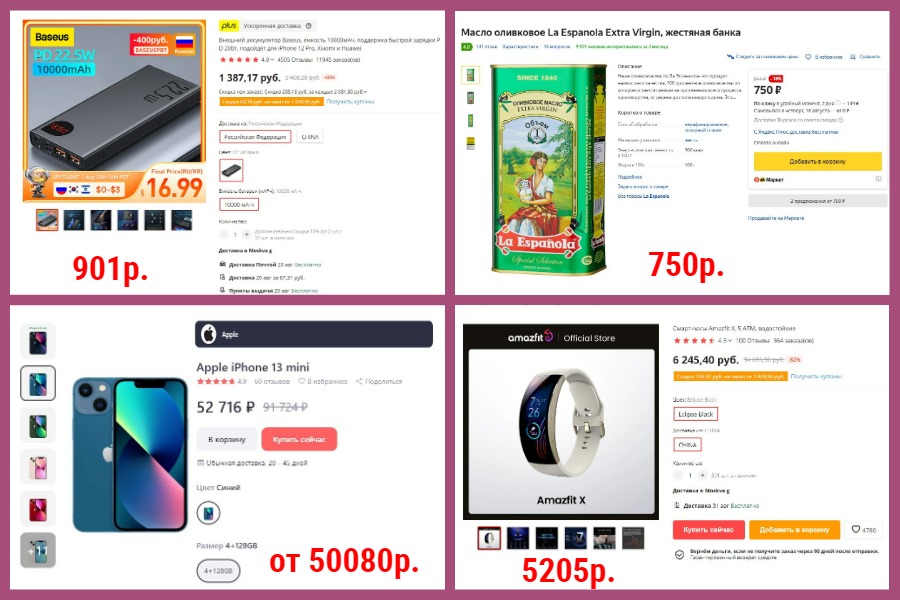Increase the Amazfit X quantity with the plus stepper
900x600 pixels.
click(x=702, y=475)
